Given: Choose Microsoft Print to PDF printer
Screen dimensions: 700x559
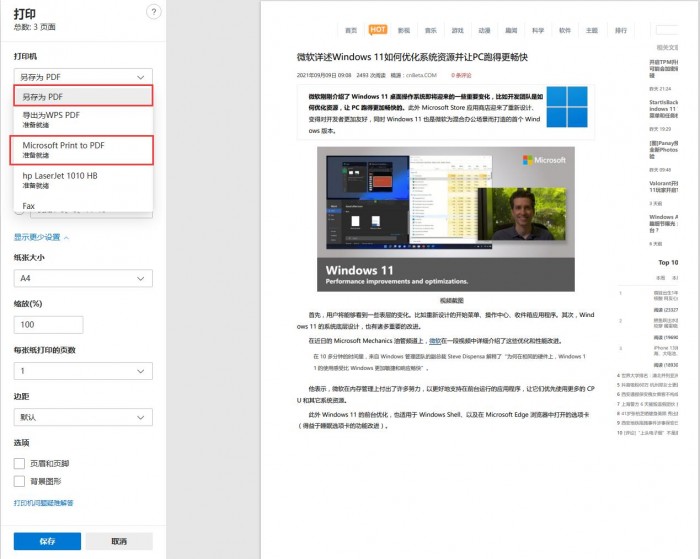Looking at the screenshot, I should 83,150.
